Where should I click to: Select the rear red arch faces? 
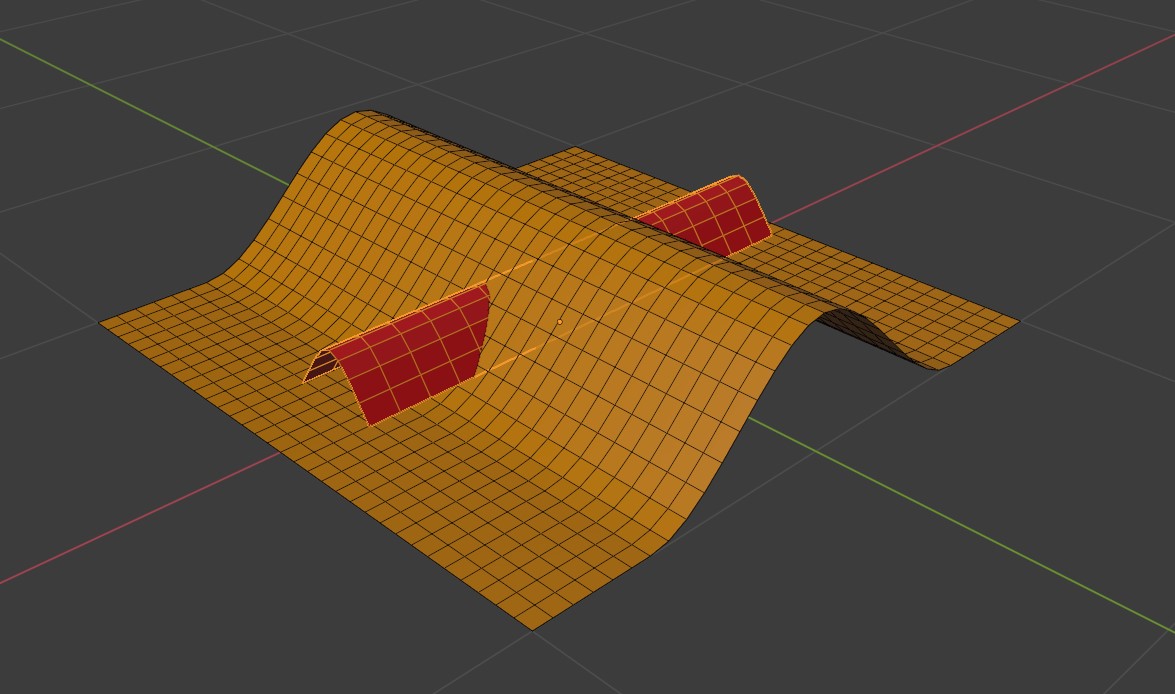(x=712, y=215)
